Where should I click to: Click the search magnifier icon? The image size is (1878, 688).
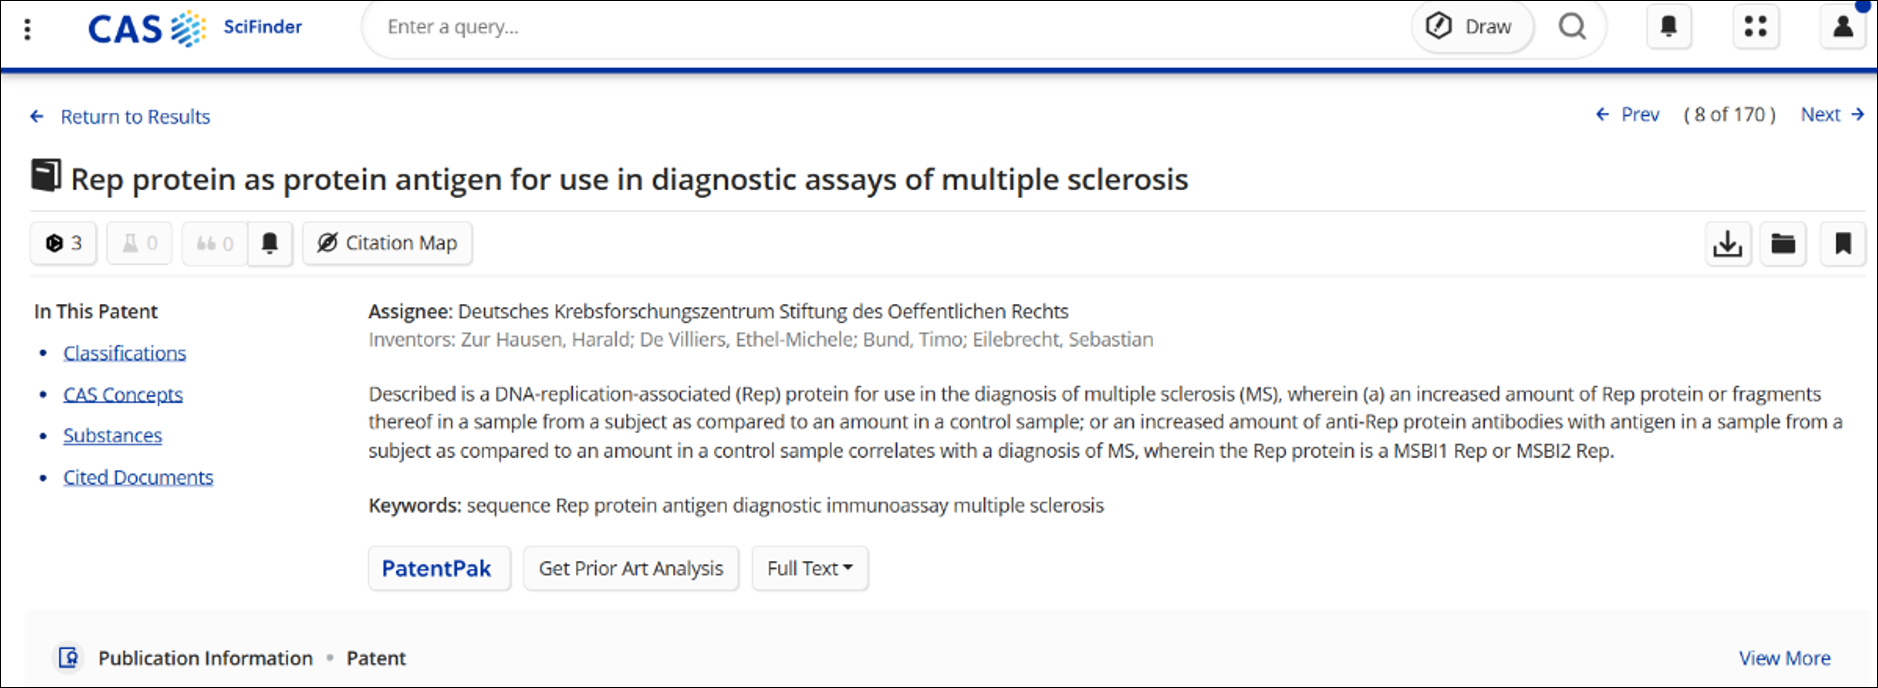(1572, 27)
